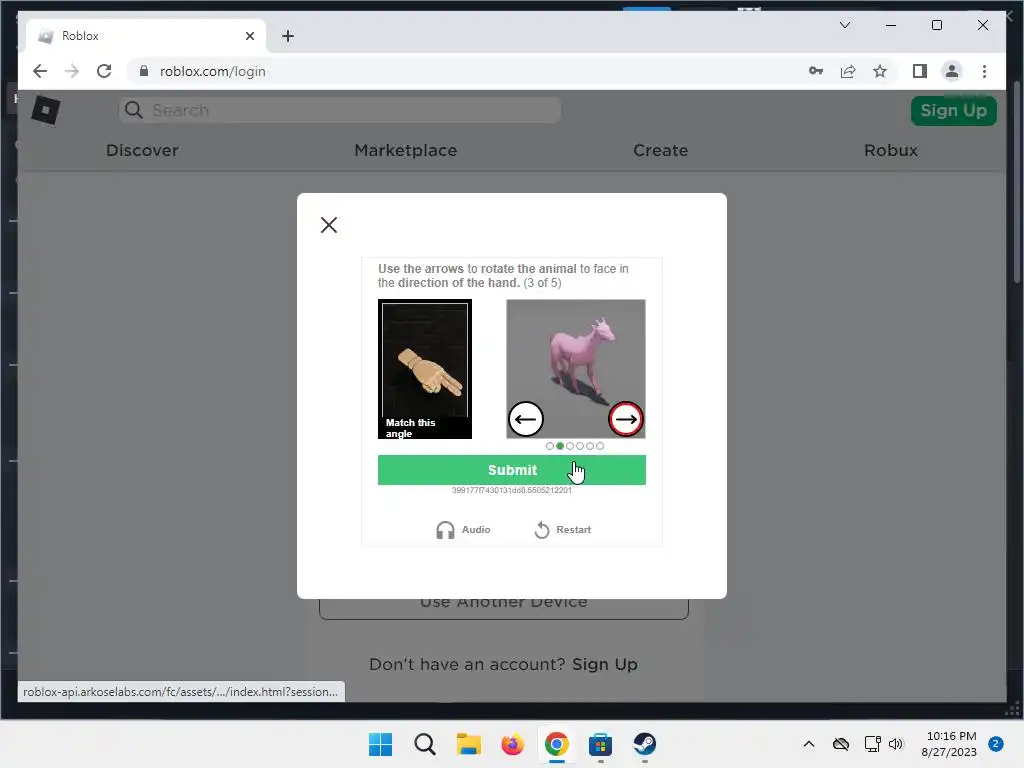Click the hand reference image
This screenshot has height=768, width=1024.
click(424, 369)
